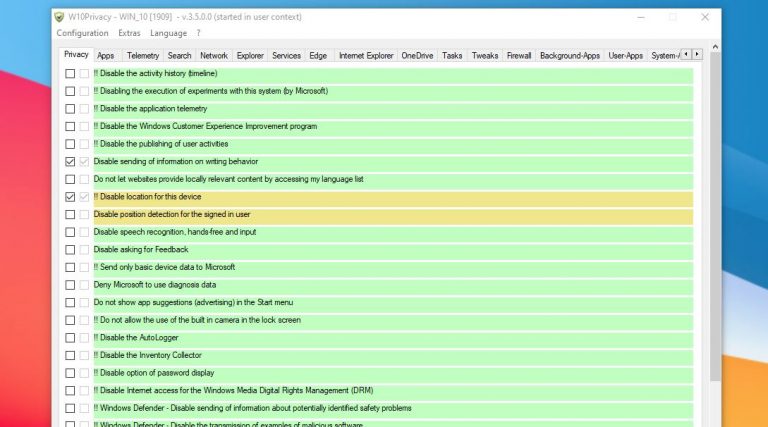Switch to the Firewall tab
The image size is (768, 427).
point(519,55)
